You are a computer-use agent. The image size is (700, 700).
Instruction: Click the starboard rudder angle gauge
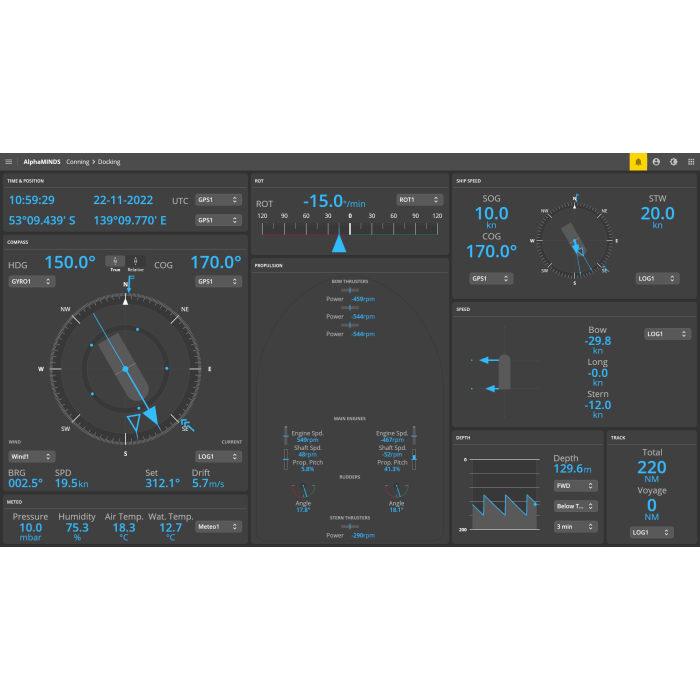[397, 490]
